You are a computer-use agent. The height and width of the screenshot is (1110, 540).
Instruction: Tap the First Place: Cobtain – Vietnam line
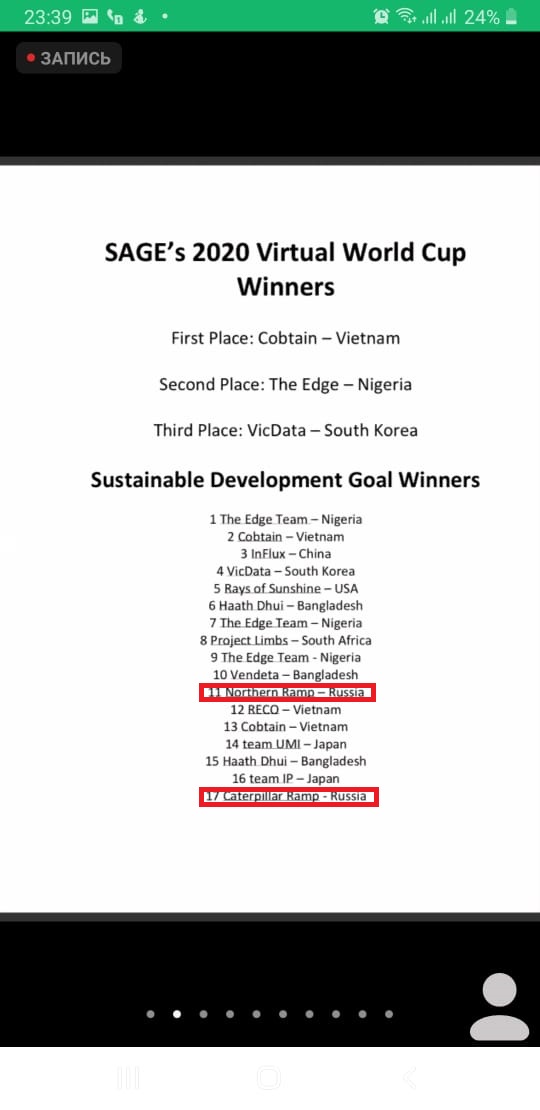[x=285, y=338]
